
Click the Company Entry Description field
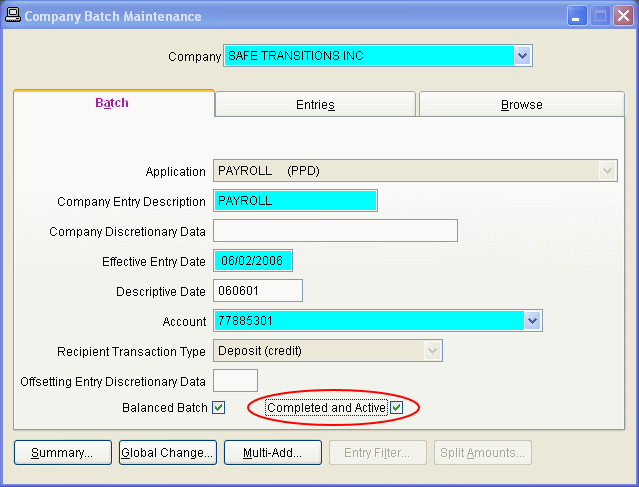click(295, 201)
